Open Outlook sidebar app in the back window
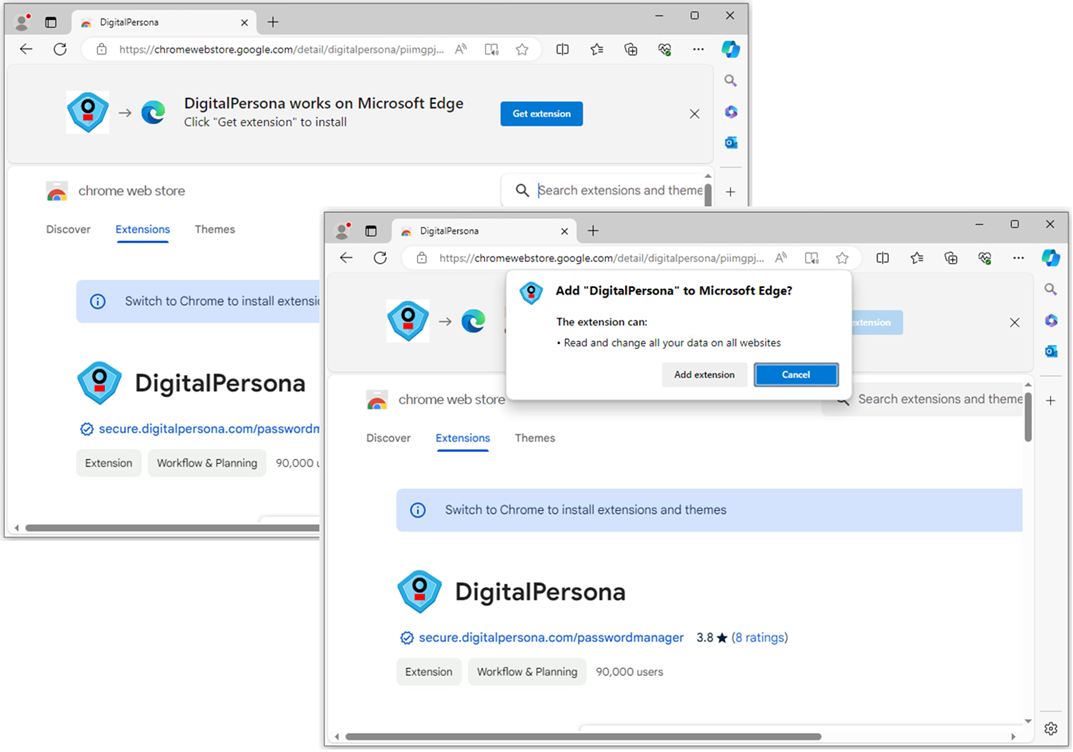Viewport: 1073px width, 752px height. click(731, 142)
